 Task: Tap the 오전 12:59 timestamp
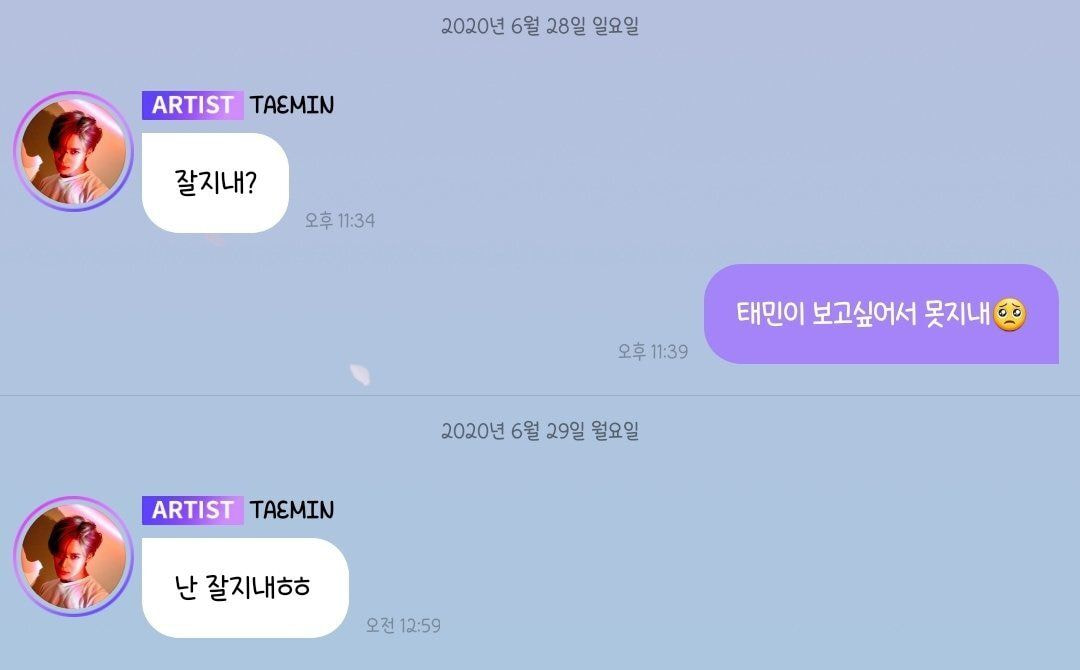(403, 625)
